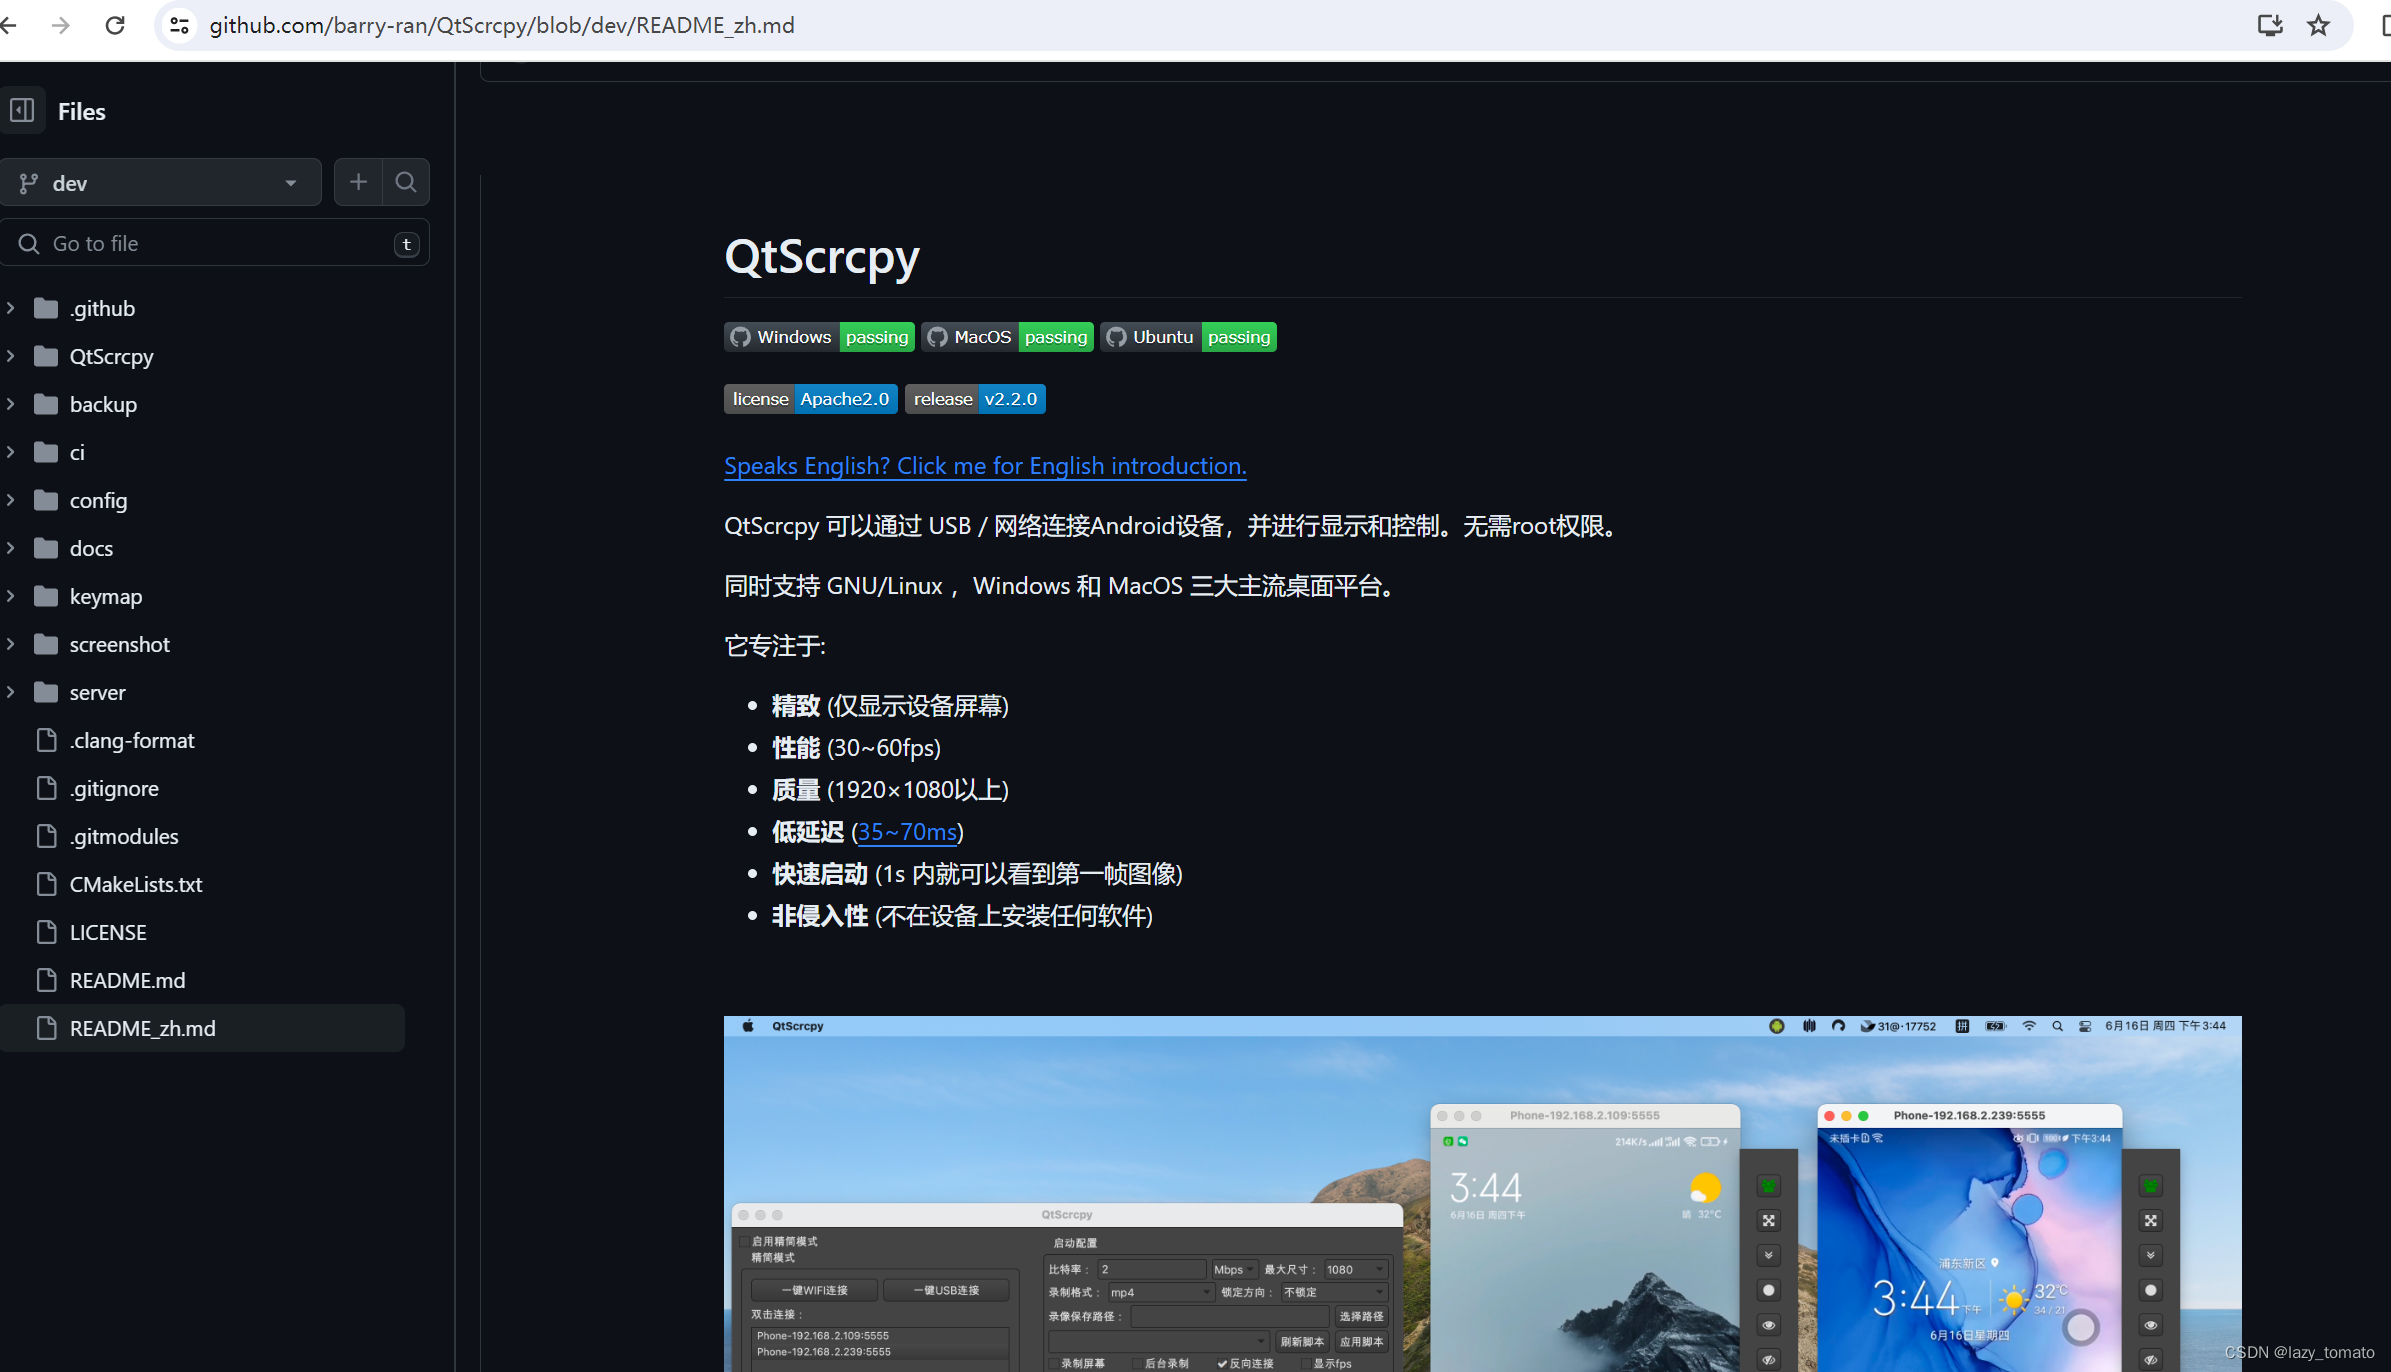
Task: Go back with browser back arrow
Action: (10, 25)
